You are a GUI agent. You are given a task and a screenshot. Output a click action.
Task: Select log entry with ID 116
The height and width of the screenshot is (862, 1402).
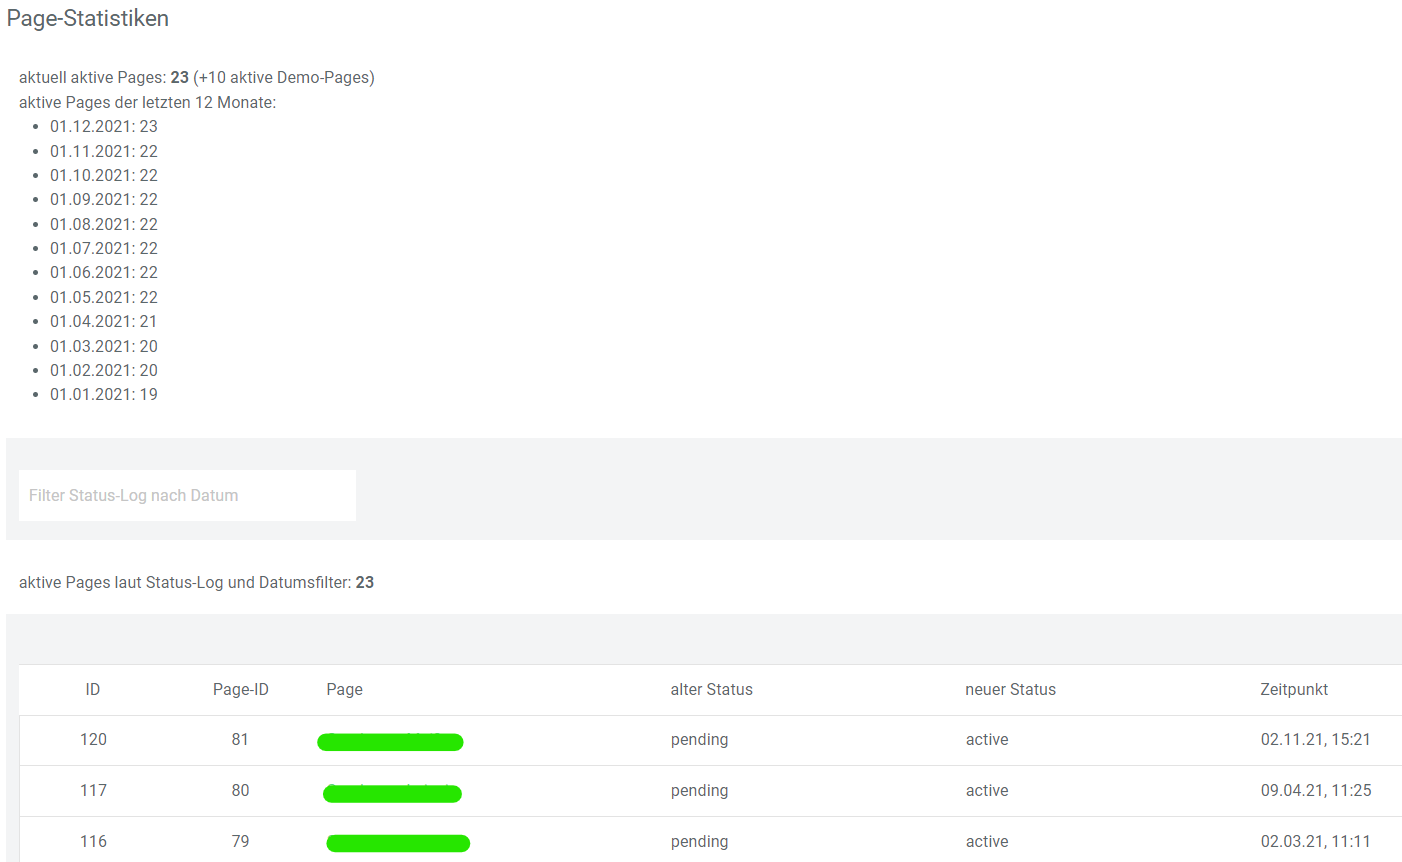pos(93,842)
